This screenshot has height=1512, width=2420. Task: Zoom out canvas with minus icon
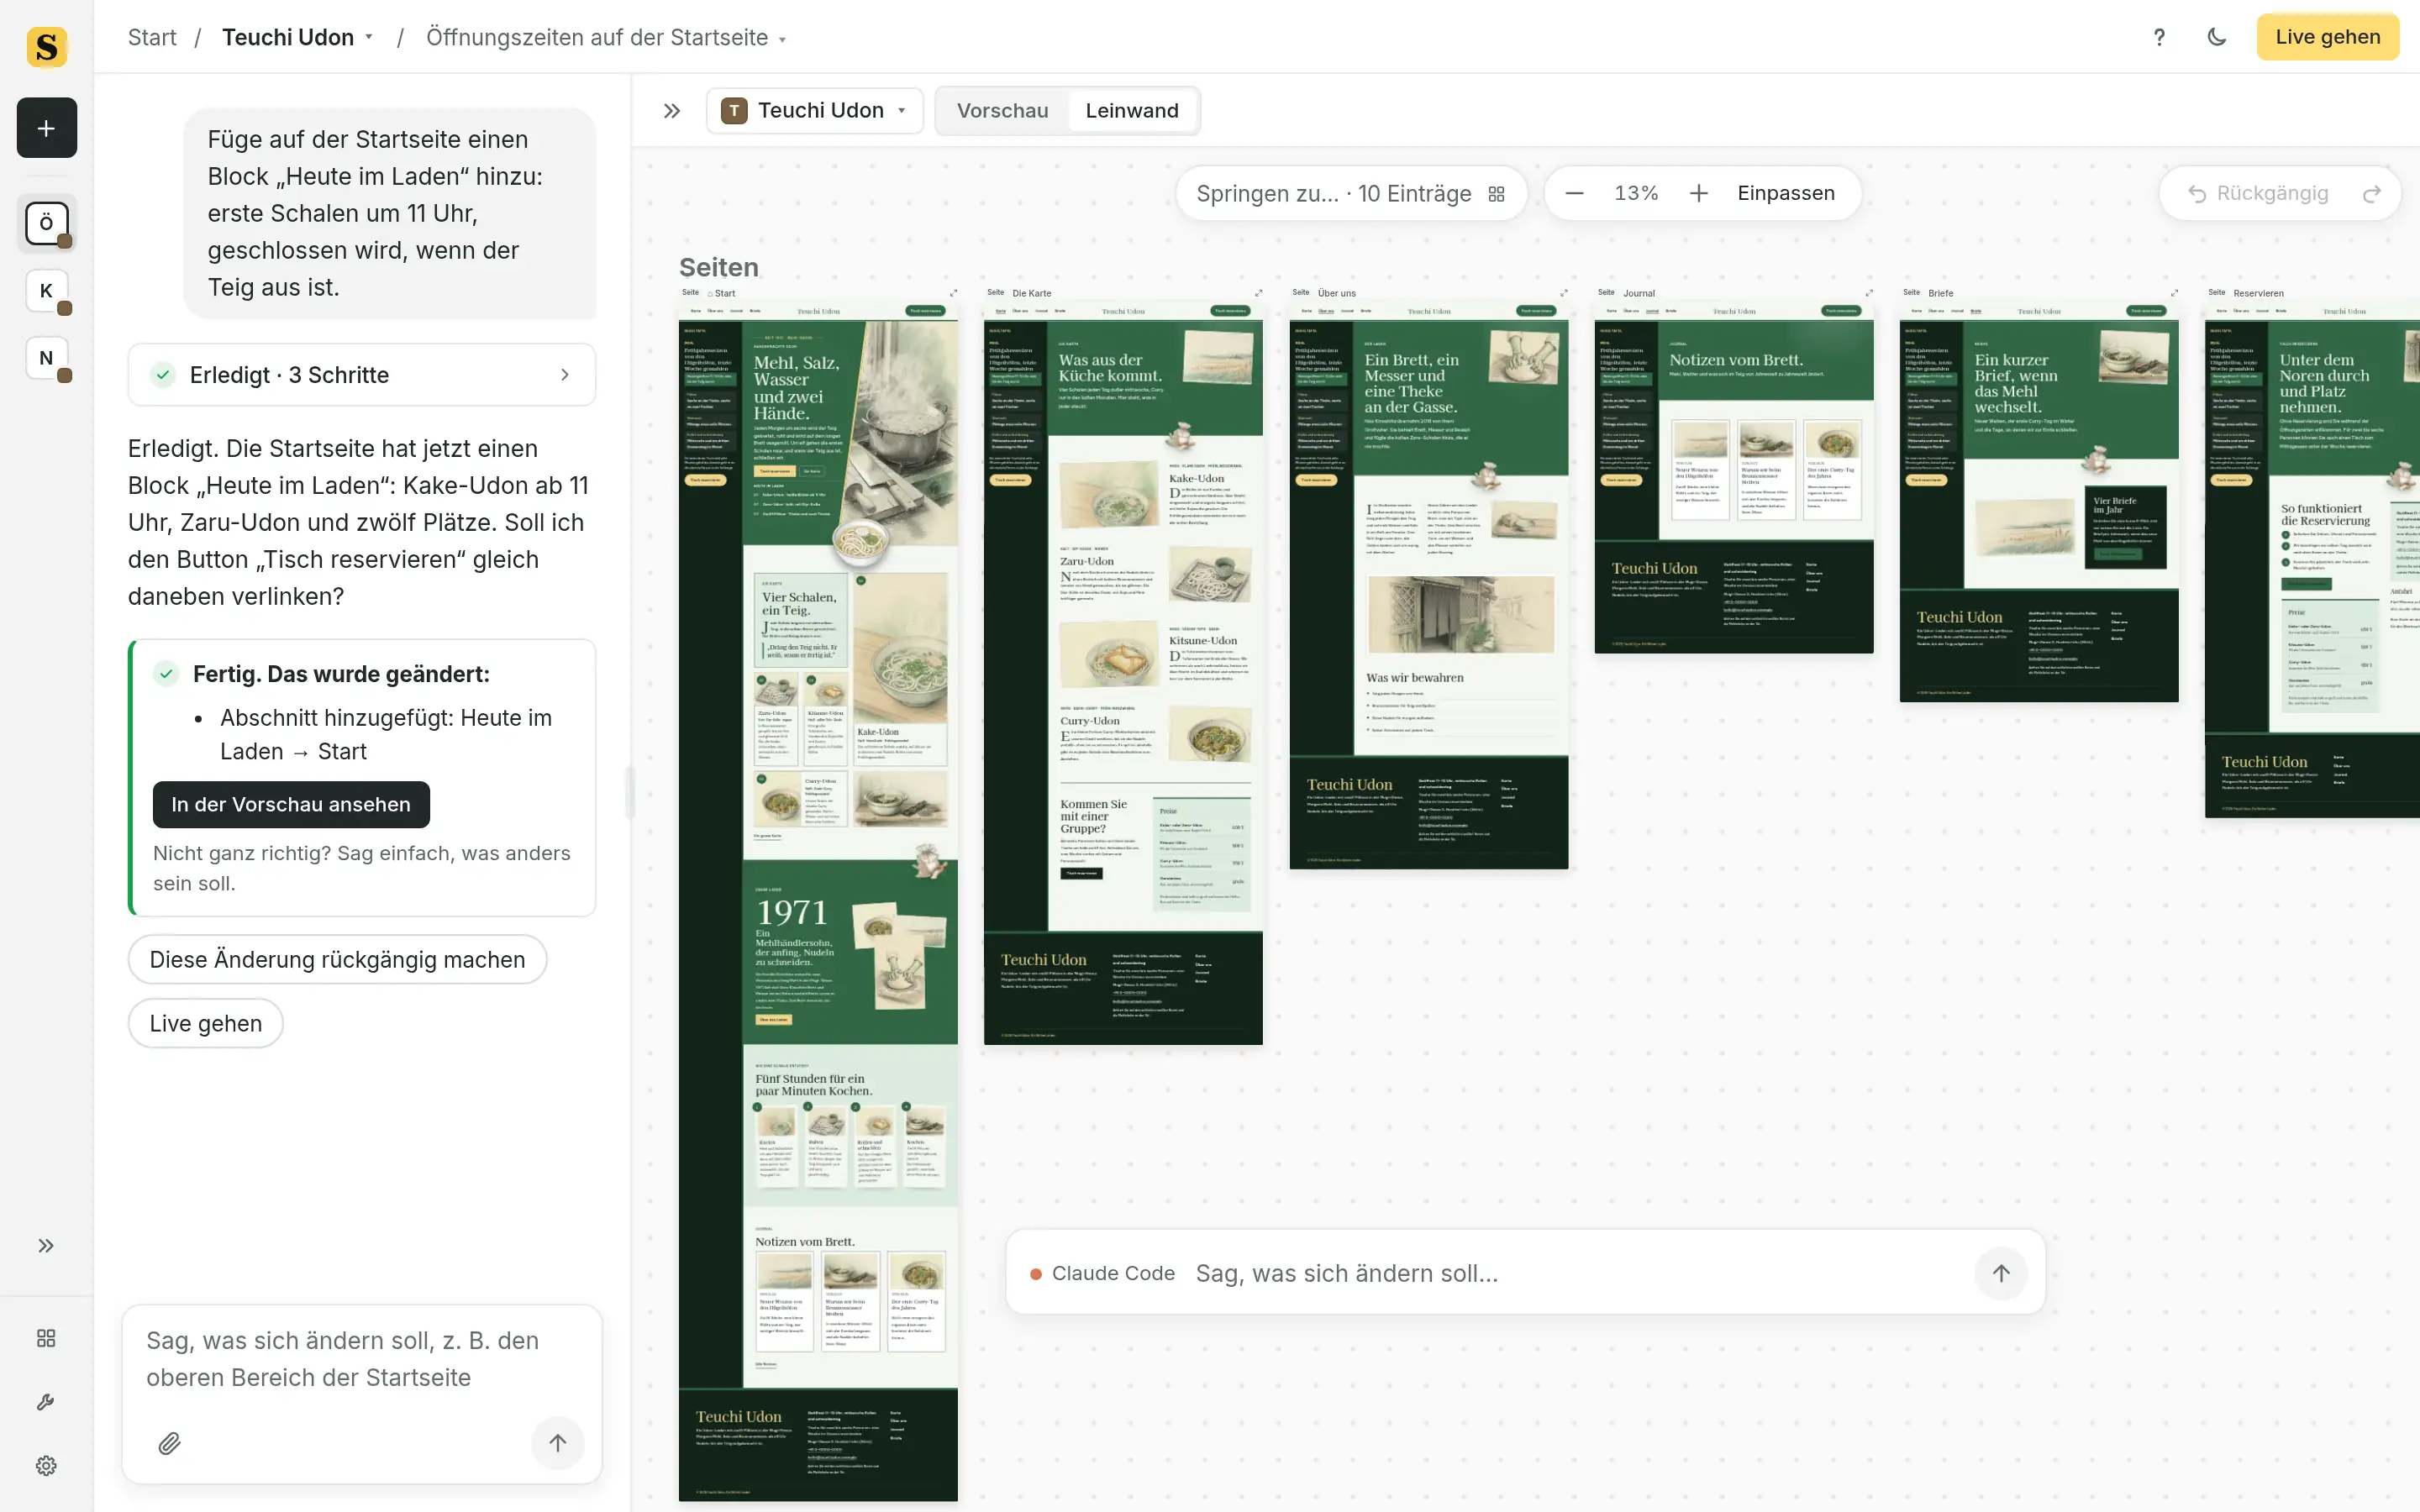[1574, 193]
